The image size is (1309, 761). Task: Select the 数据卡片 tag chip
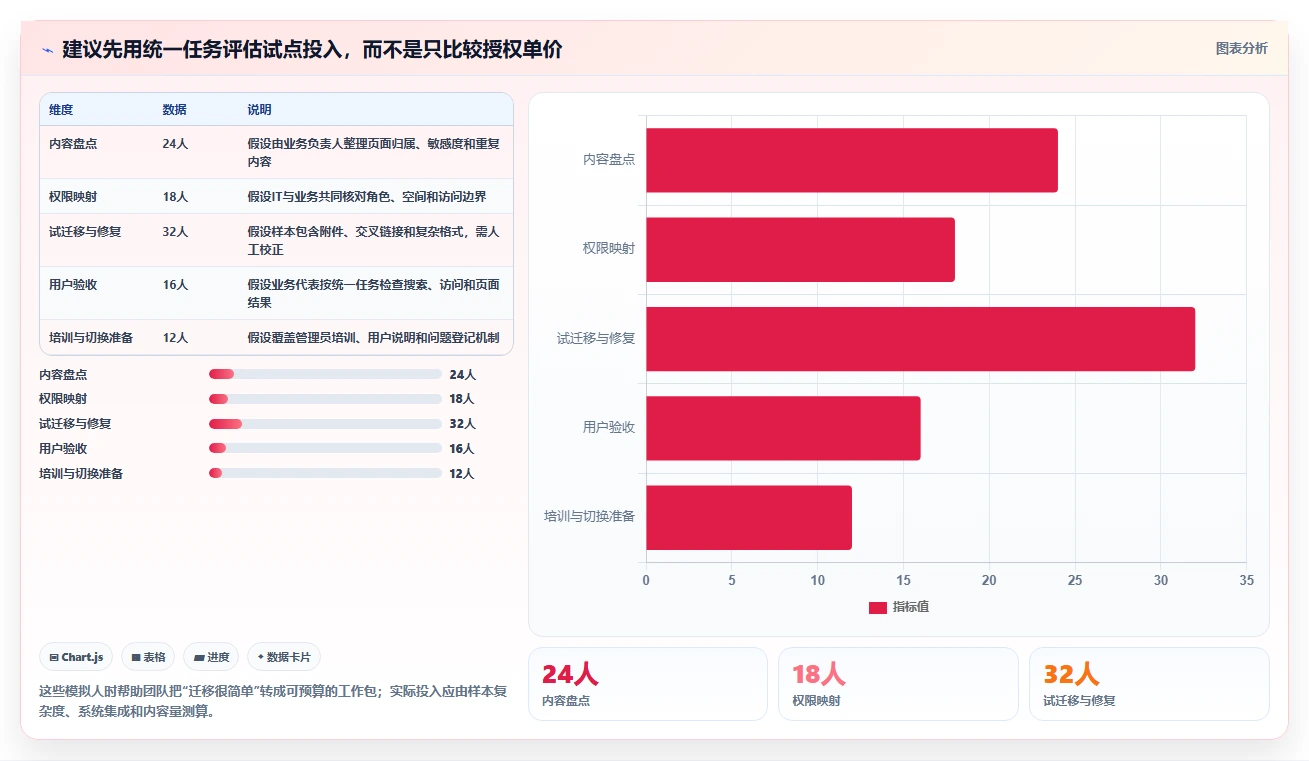pos(284,657)
